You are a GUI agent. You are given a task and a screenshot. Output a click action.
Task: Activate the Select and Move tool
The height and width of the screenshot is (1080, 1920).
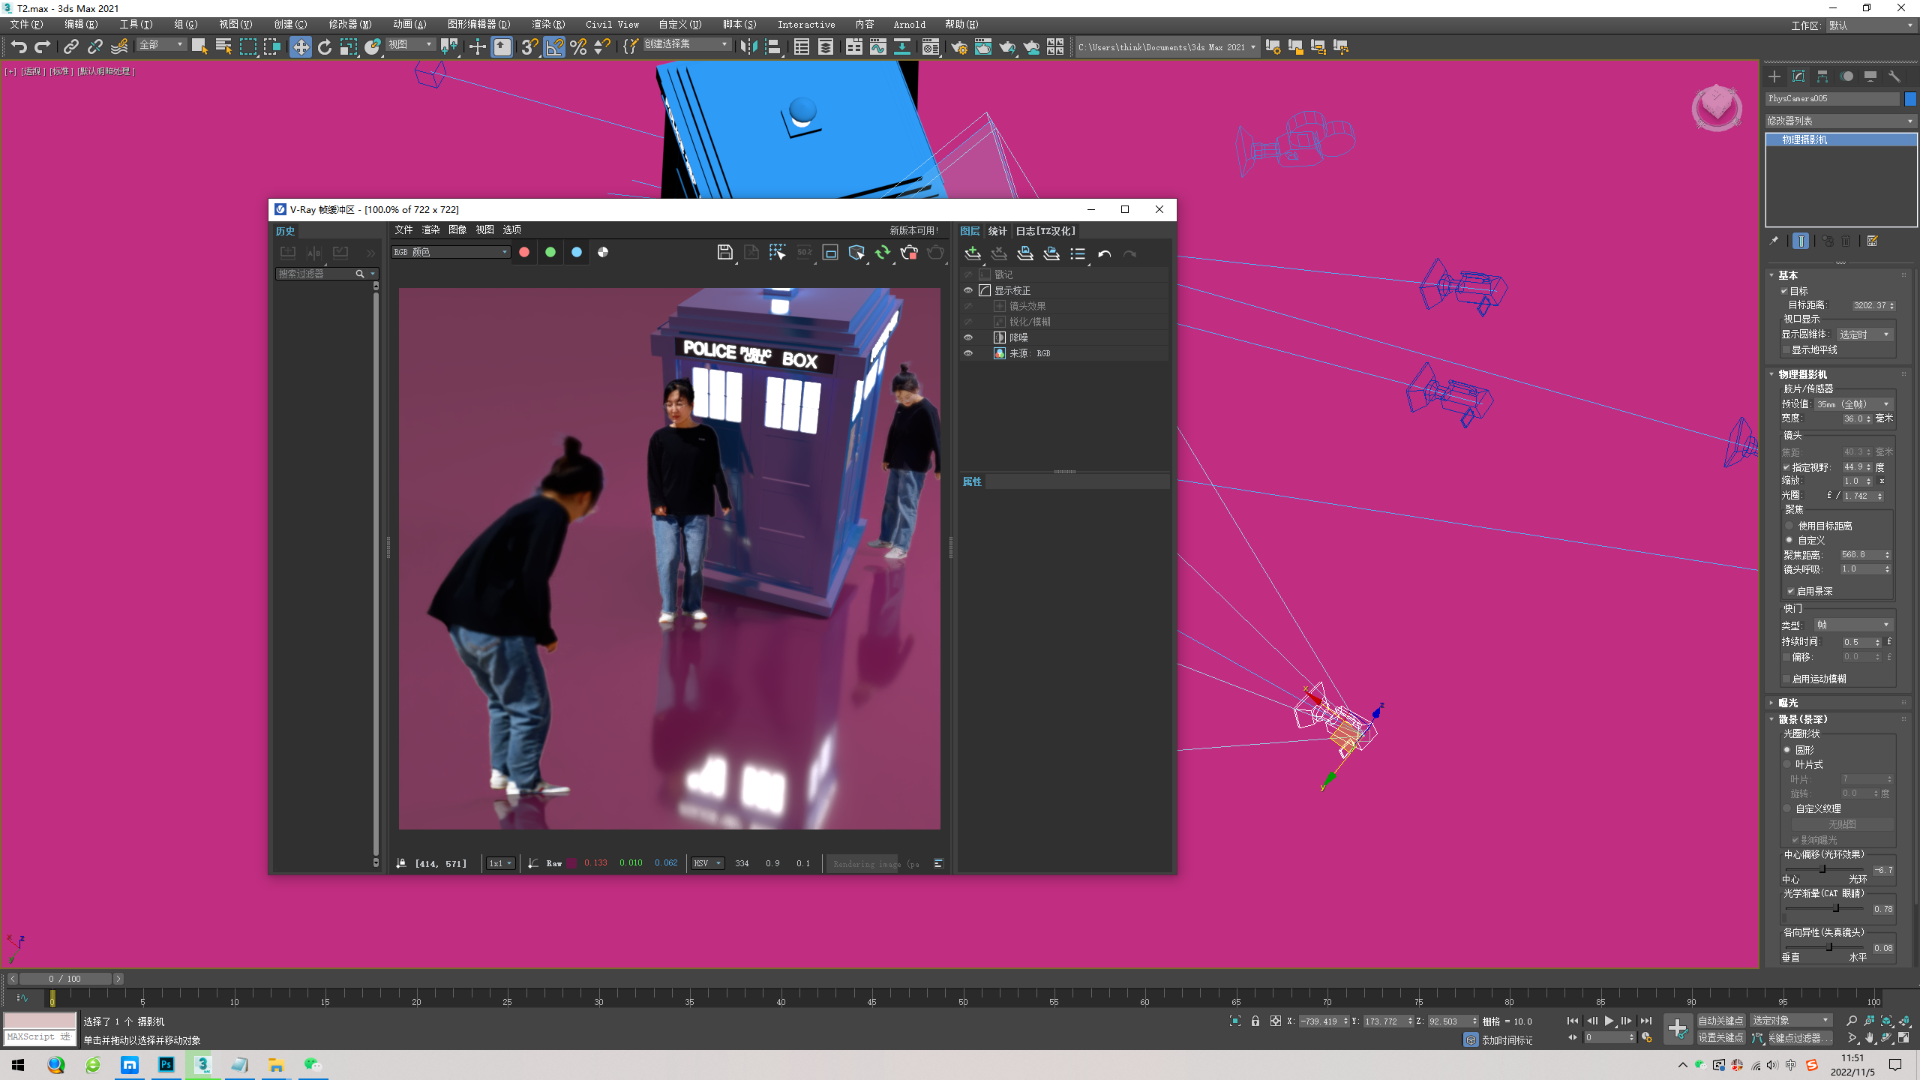pyautogui.click(x=300, y=46)
